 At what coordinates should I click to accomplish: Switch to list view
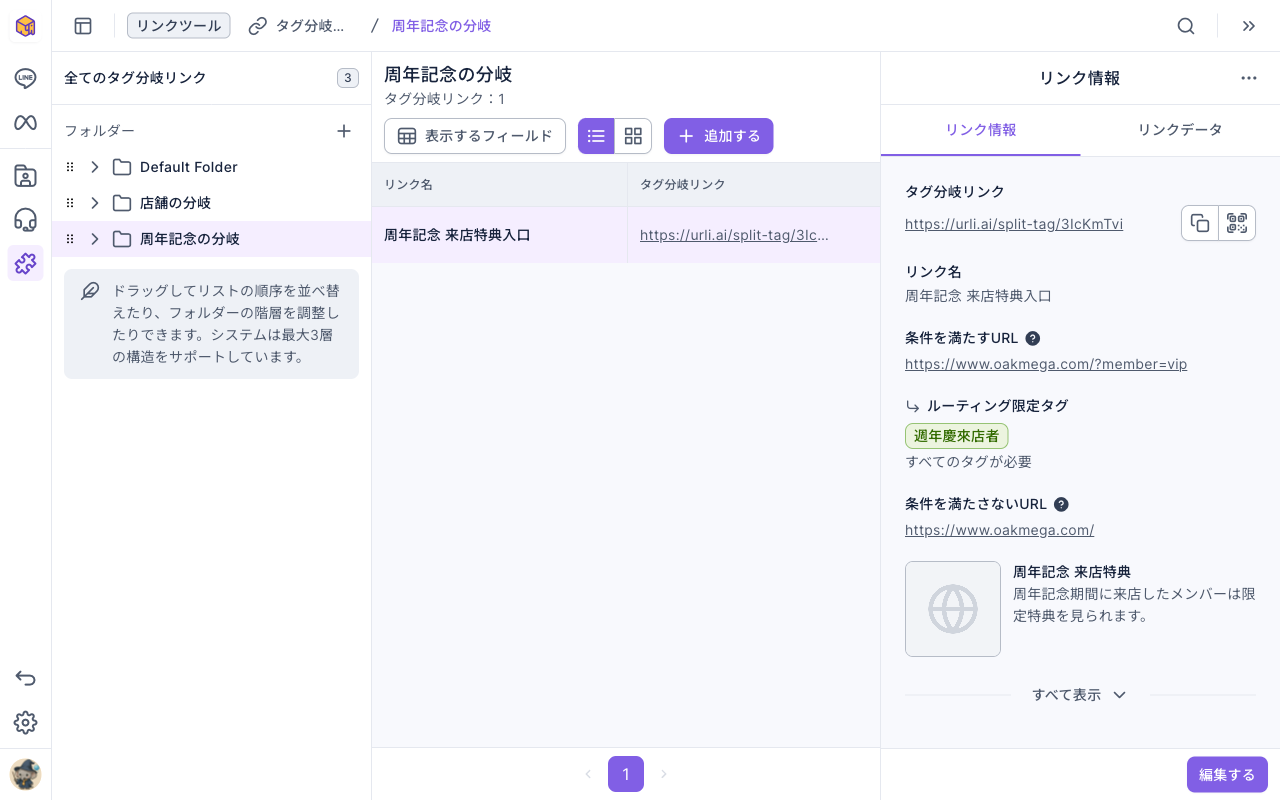click(596, 136)
